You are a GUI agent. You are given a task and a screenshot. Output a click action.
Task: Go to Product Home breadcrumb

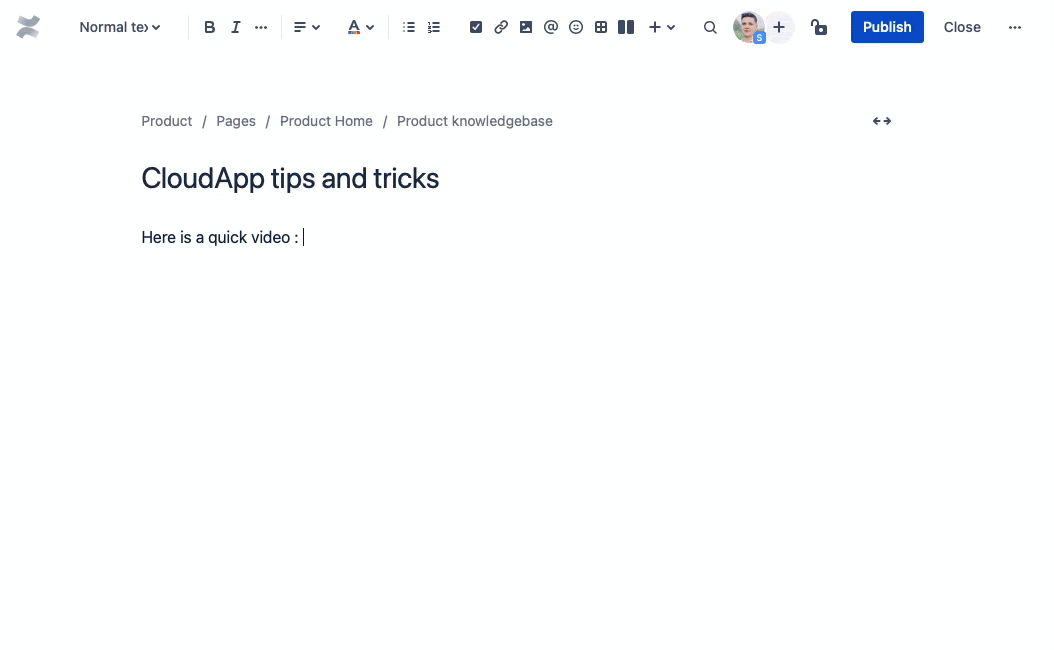click(x=326, y=121)
